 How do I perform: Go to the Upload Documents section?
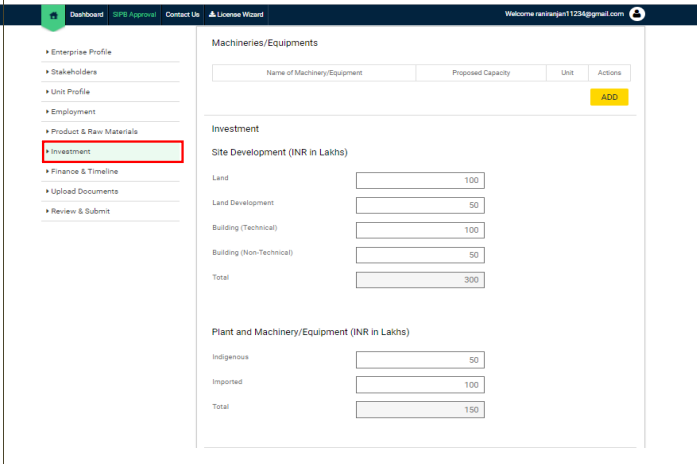point(84,191)
